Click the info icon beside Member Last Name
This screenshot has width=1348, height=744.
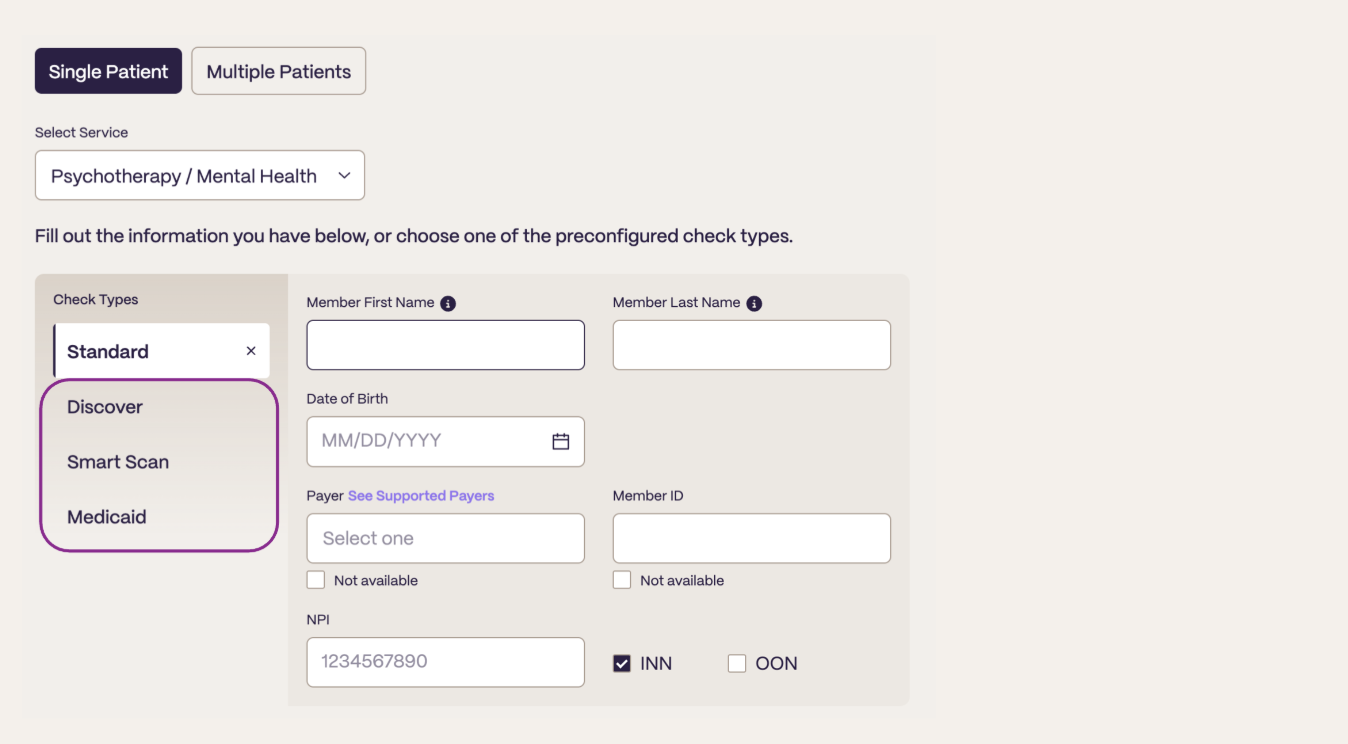754,303
